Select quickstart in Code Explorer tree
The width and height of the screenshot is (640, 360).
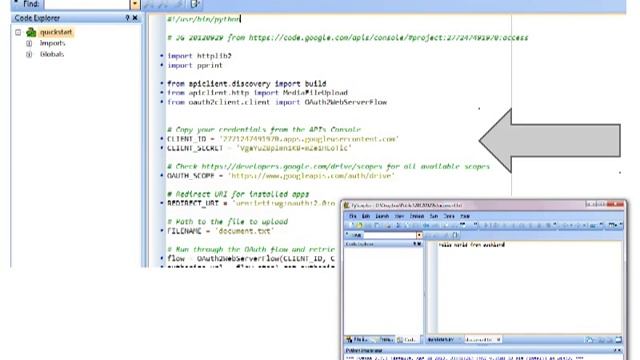pyautogui.click(x=56, y=32)
